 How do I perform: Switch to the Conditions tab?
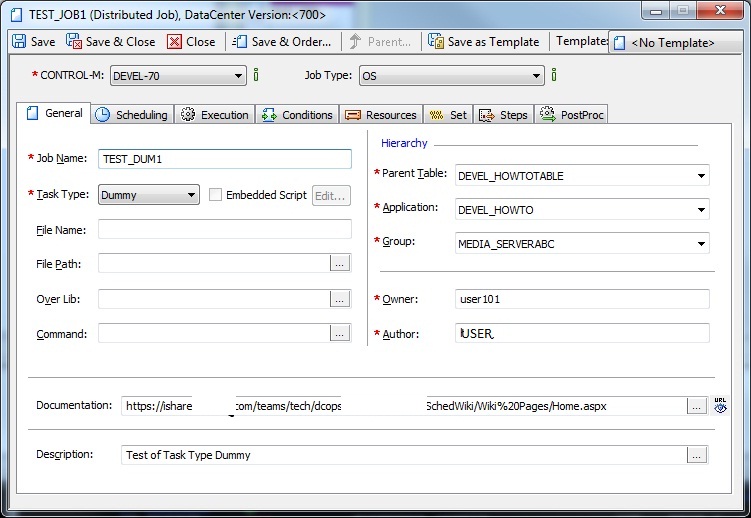coord(297,115)
